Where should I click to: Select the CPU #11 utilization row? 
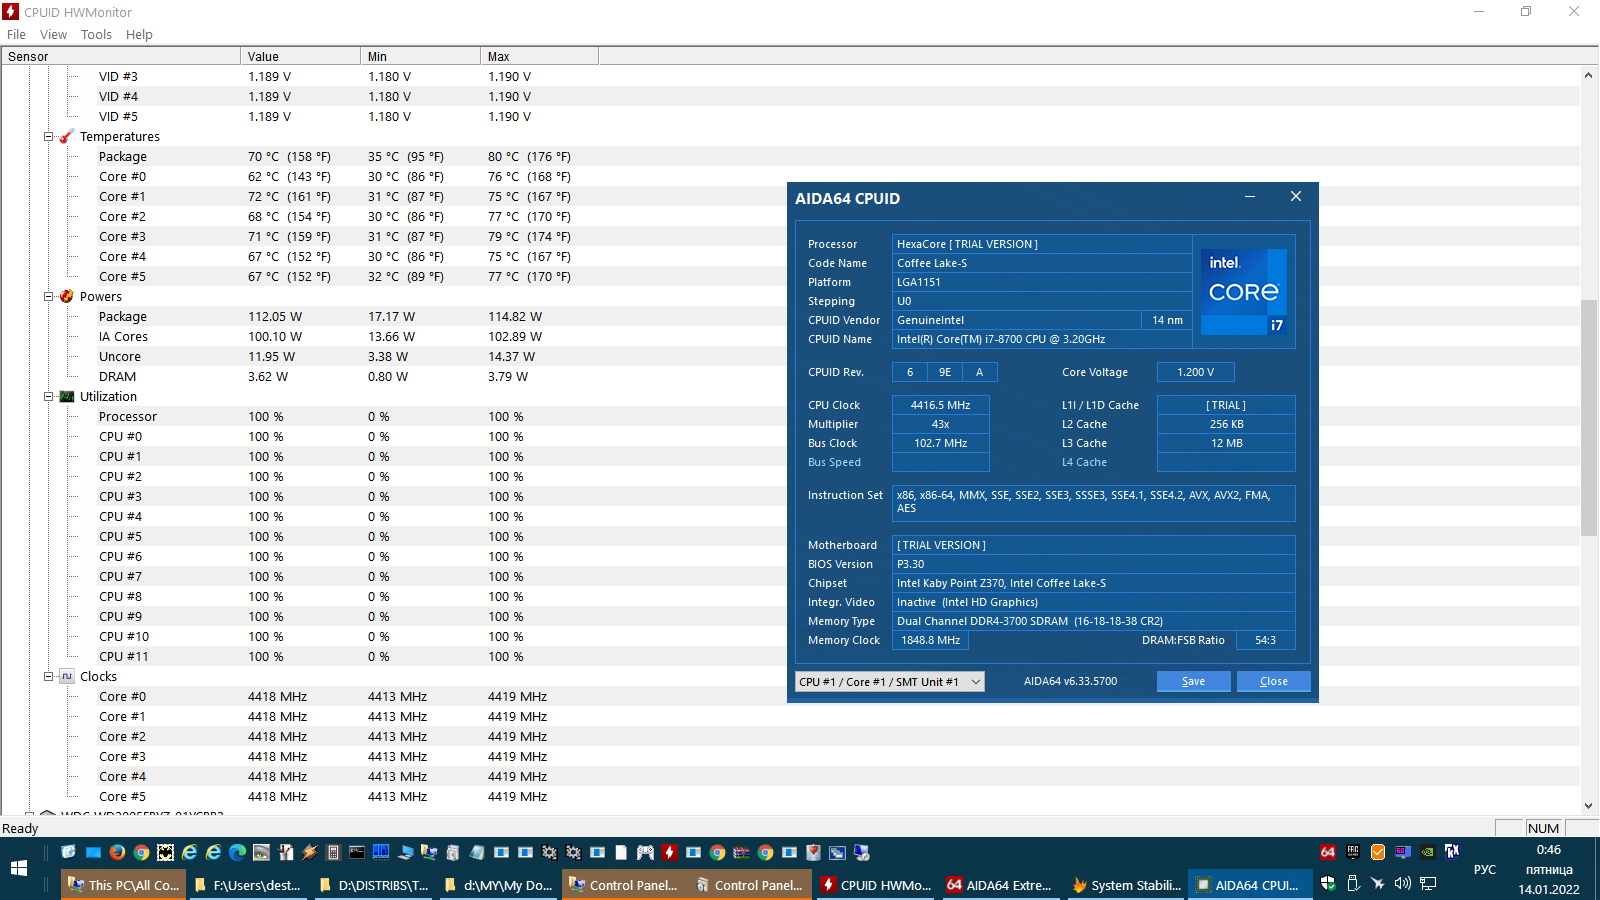(790, 657)
